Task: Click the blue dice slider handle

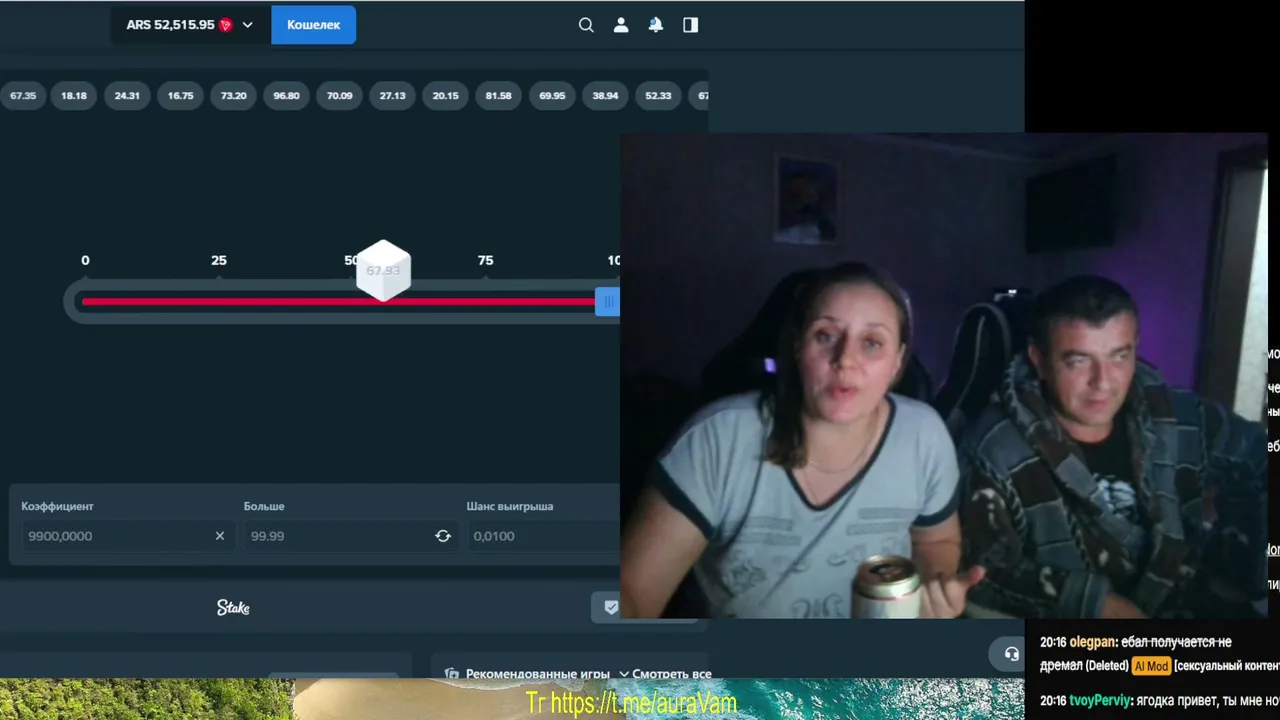Action: 607,302
